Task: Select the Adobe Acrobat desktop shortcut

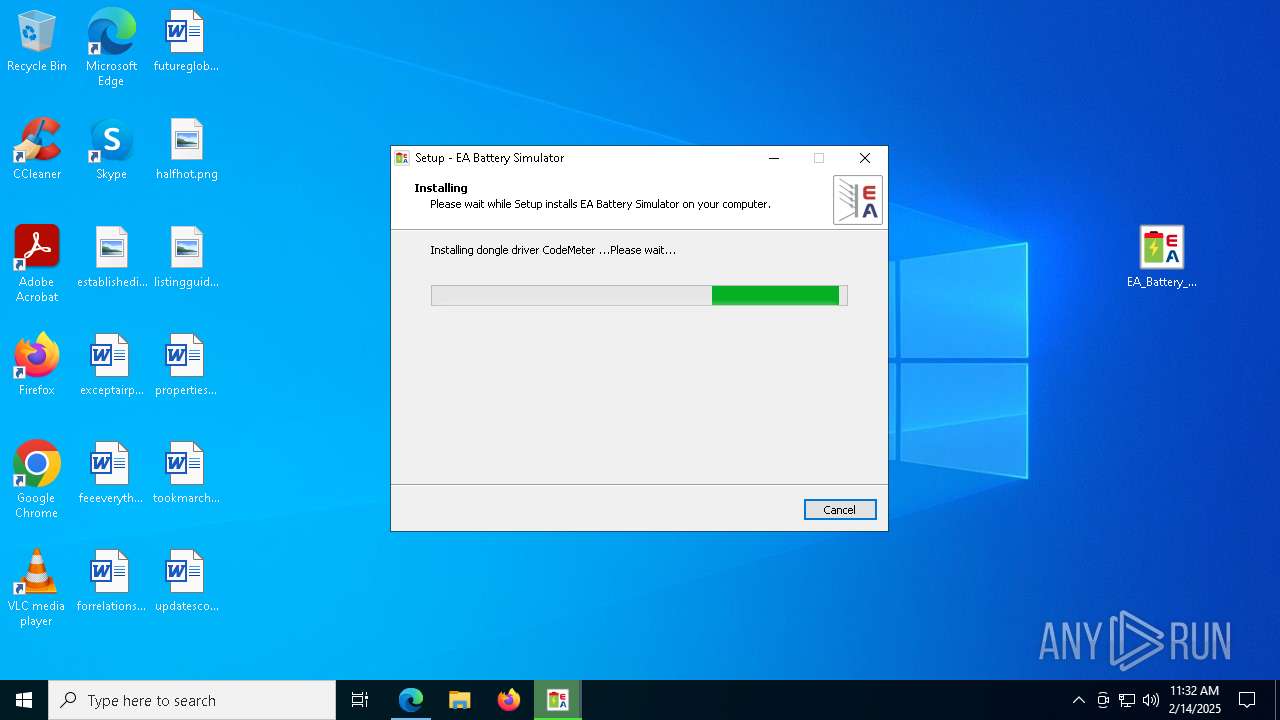Action: coord(37,264)
